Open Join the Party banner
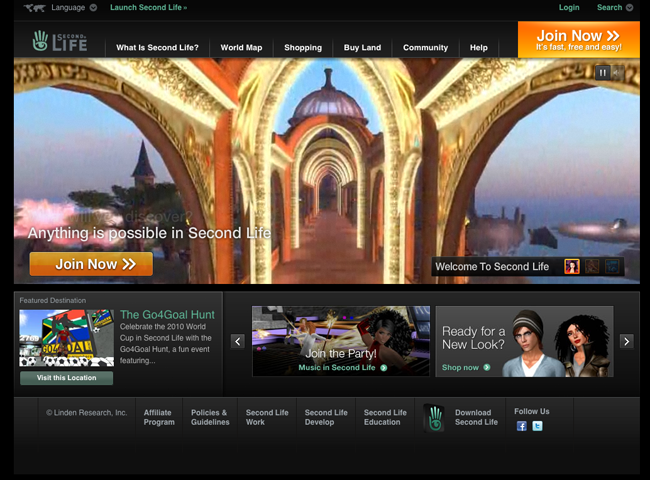This screenshot has height=480, width=650. pyautogui.click(x=341, y=341)
